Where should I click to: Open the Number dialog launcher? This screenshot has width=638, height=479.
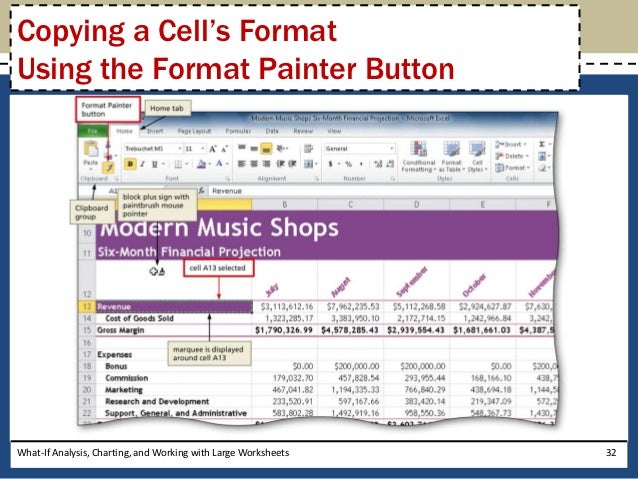pyautogui.click(x=393, y=179)
